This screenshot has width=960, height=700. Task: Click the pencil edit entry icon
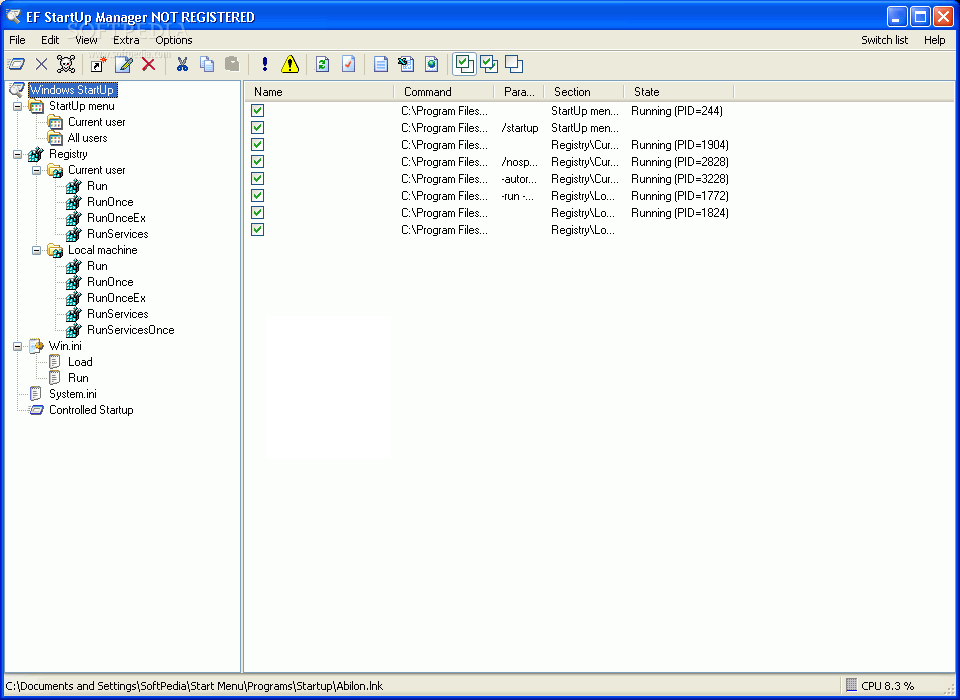click(x=123, y=64)
